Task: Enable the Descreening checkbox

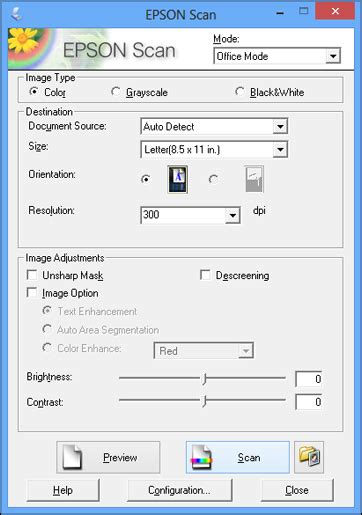Action: tap(235, 275)
